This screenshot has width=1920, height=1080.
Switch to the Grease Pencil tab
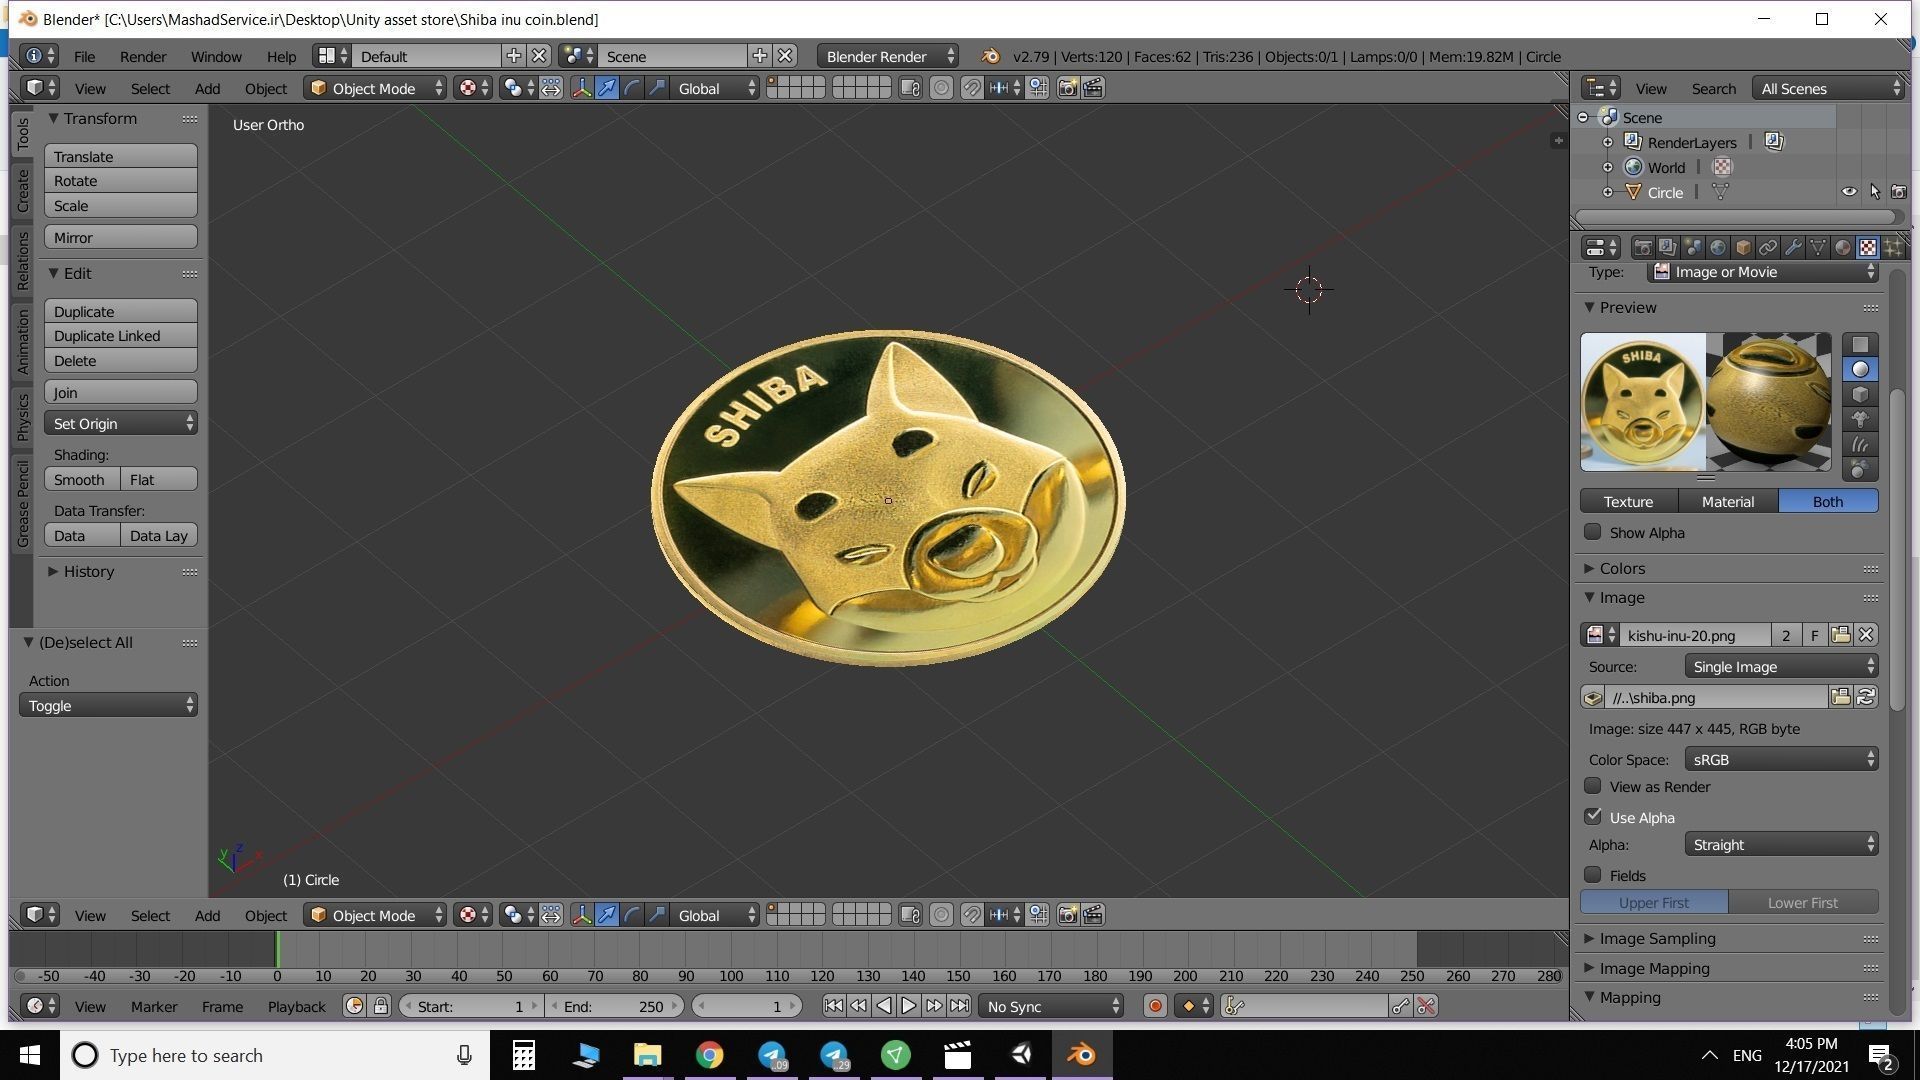(22, 504)
